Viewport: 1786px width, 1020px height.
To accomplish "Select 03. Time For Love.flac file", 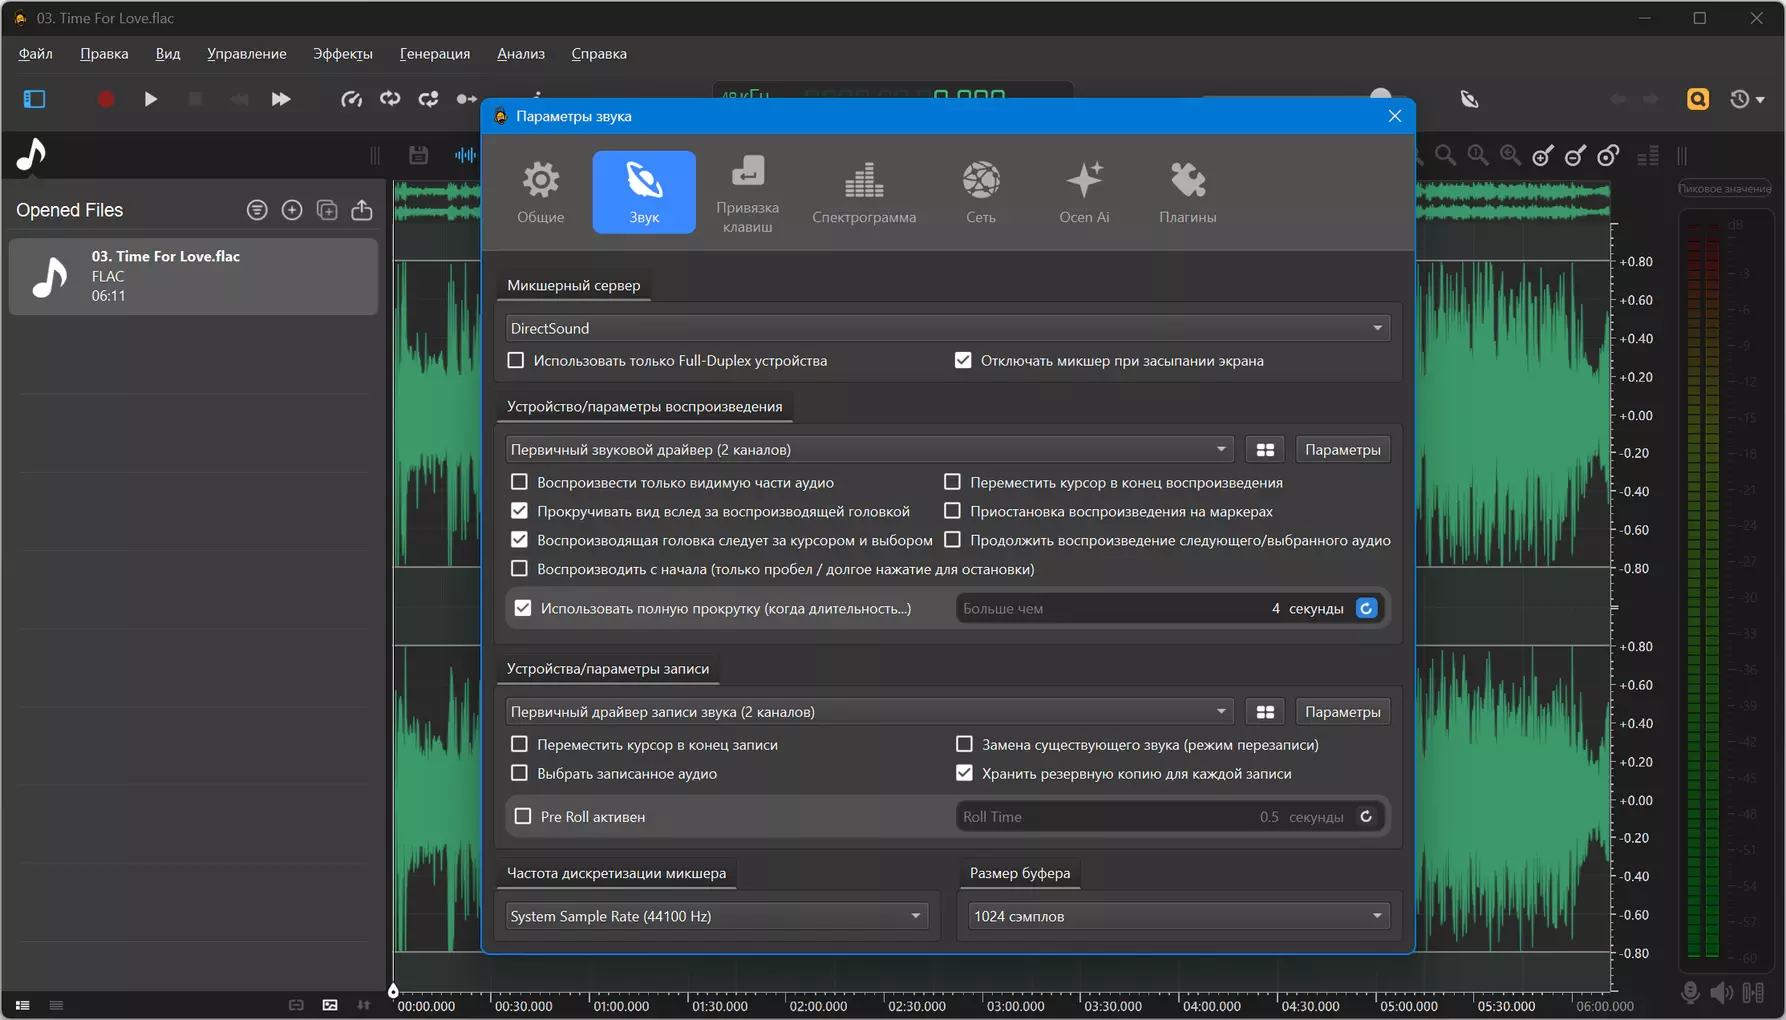I will 194,276.
